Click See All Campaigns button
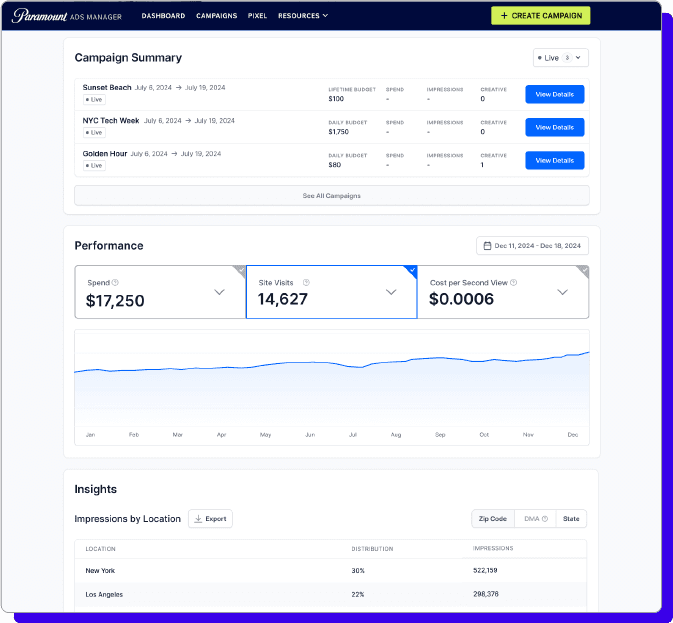The width and height of the screenshot is (673, 623). click(331, 195)
